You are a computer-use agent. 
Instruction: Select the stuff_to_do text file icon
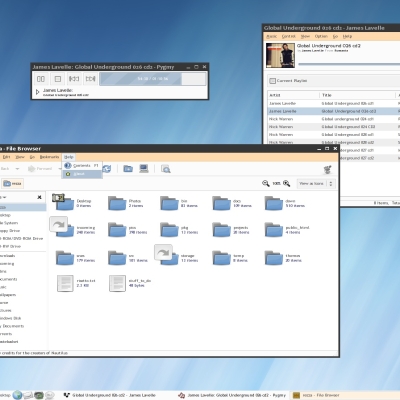pyautogui.click(x=117, y=283)
